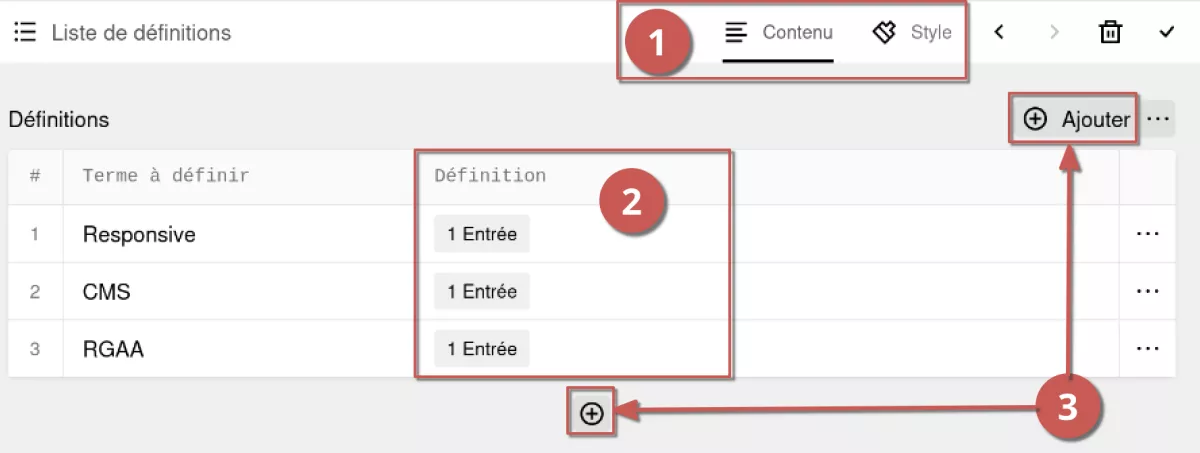This screenshot has width=1200, height=453.
Task: Delete the element using trash icon
Action: (x=1110, y=32)
